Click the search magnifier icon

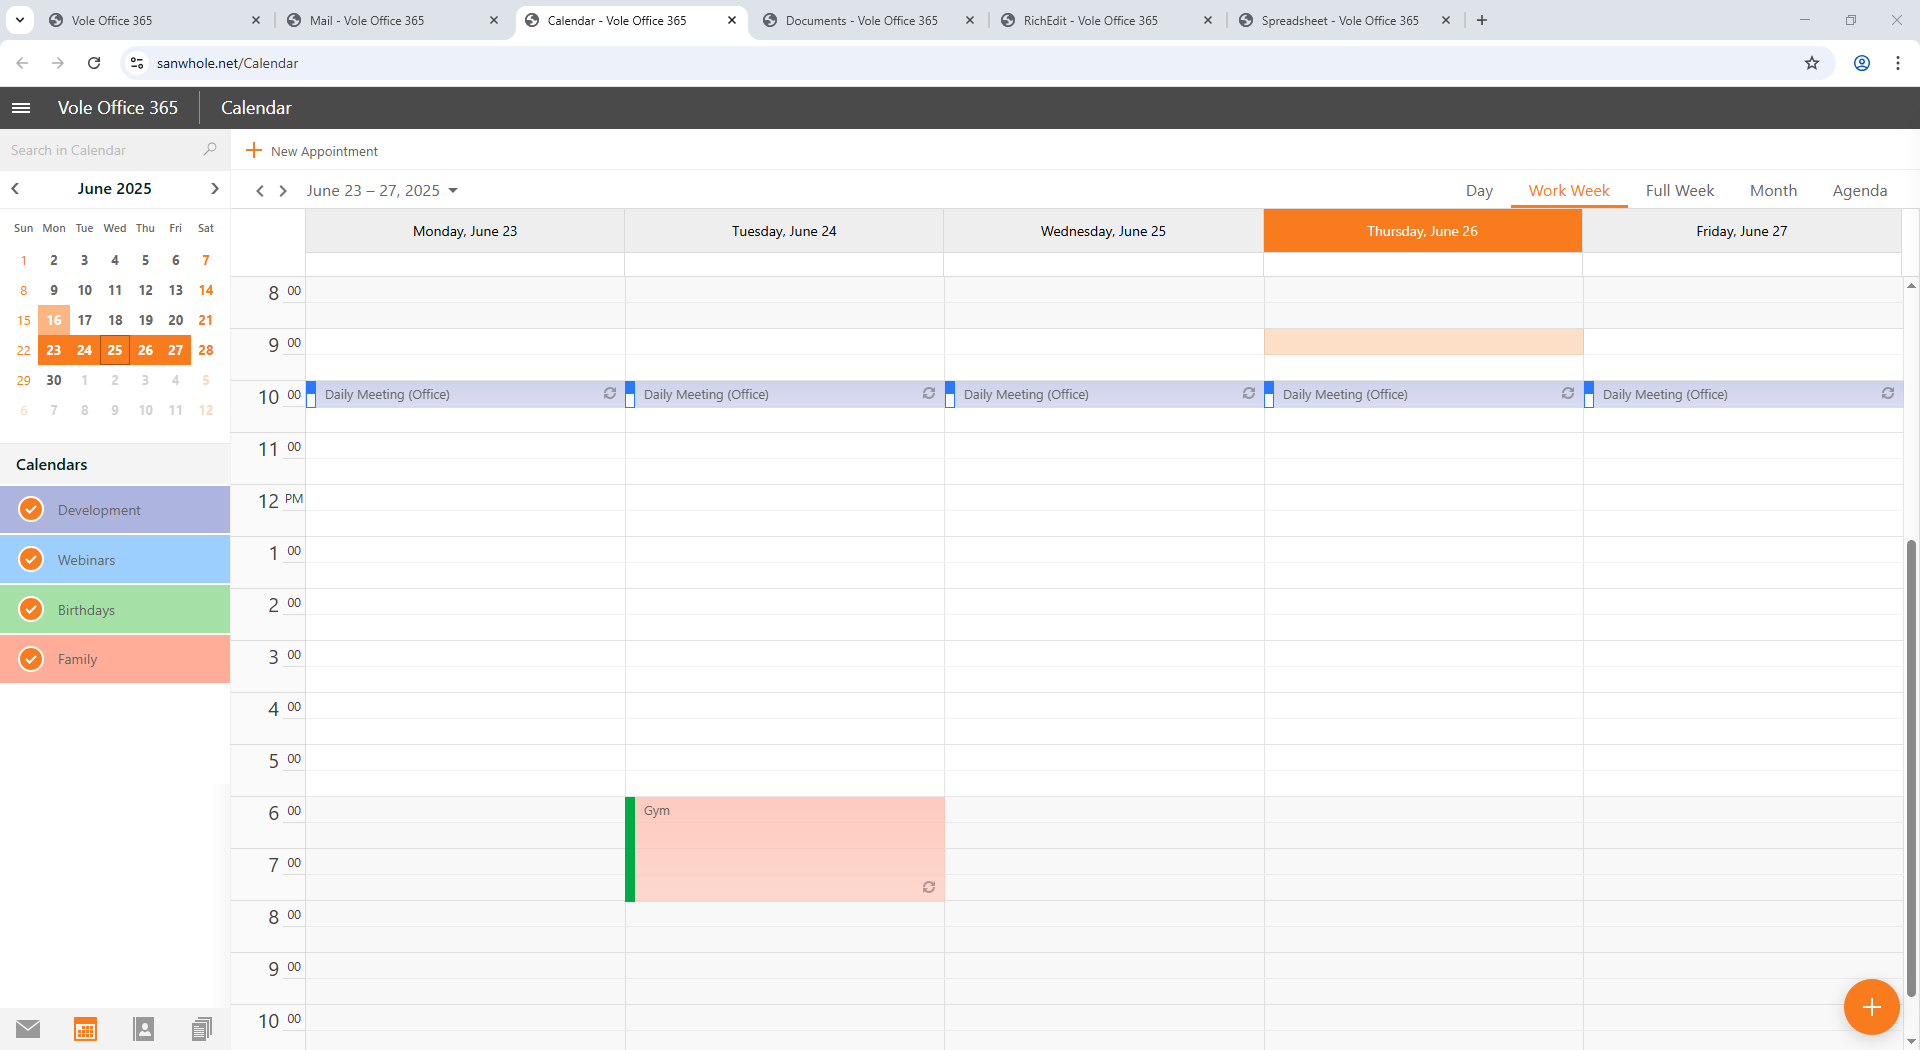pyautogui.click(x=210, y=150)
